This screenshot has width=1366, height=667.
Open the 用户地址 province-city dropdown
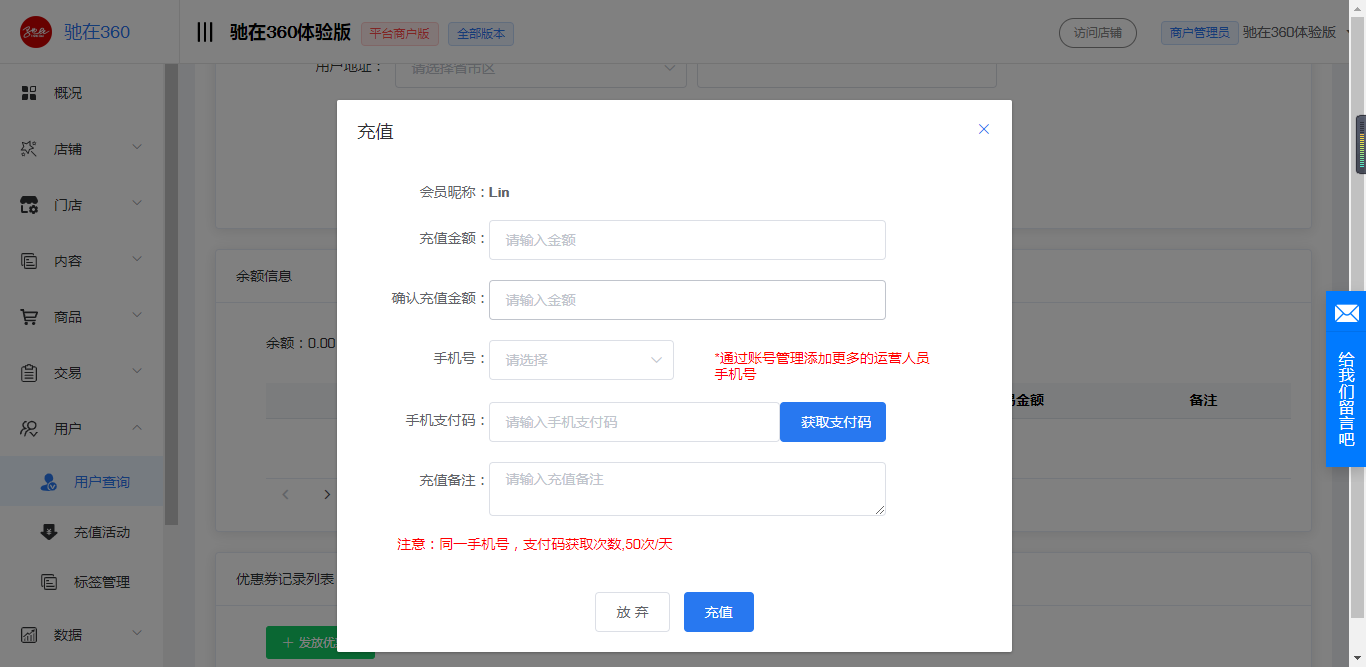click(541, 69)
